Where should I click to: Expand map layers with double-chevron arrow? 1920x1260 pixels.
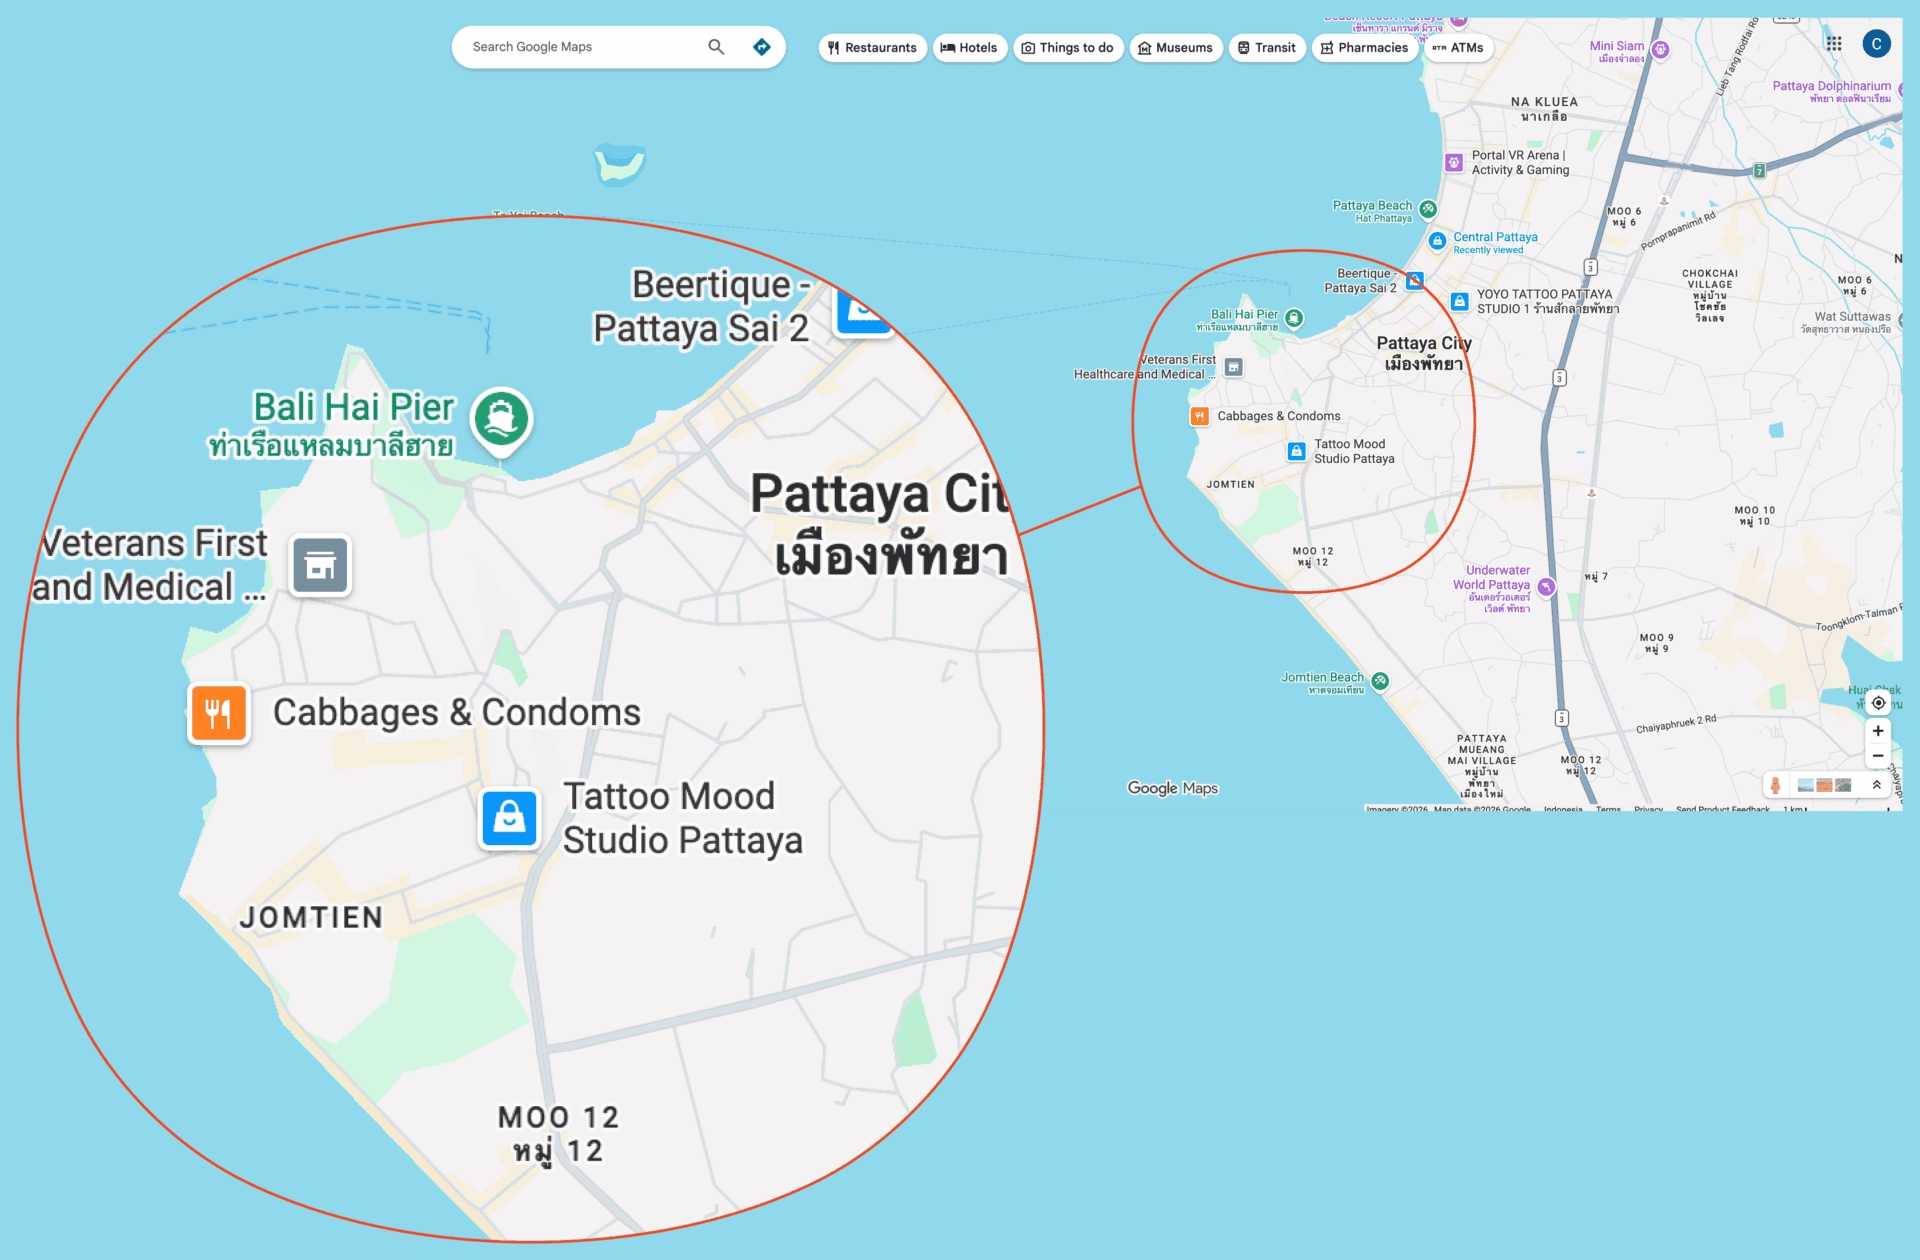(x=1877, y=785)
